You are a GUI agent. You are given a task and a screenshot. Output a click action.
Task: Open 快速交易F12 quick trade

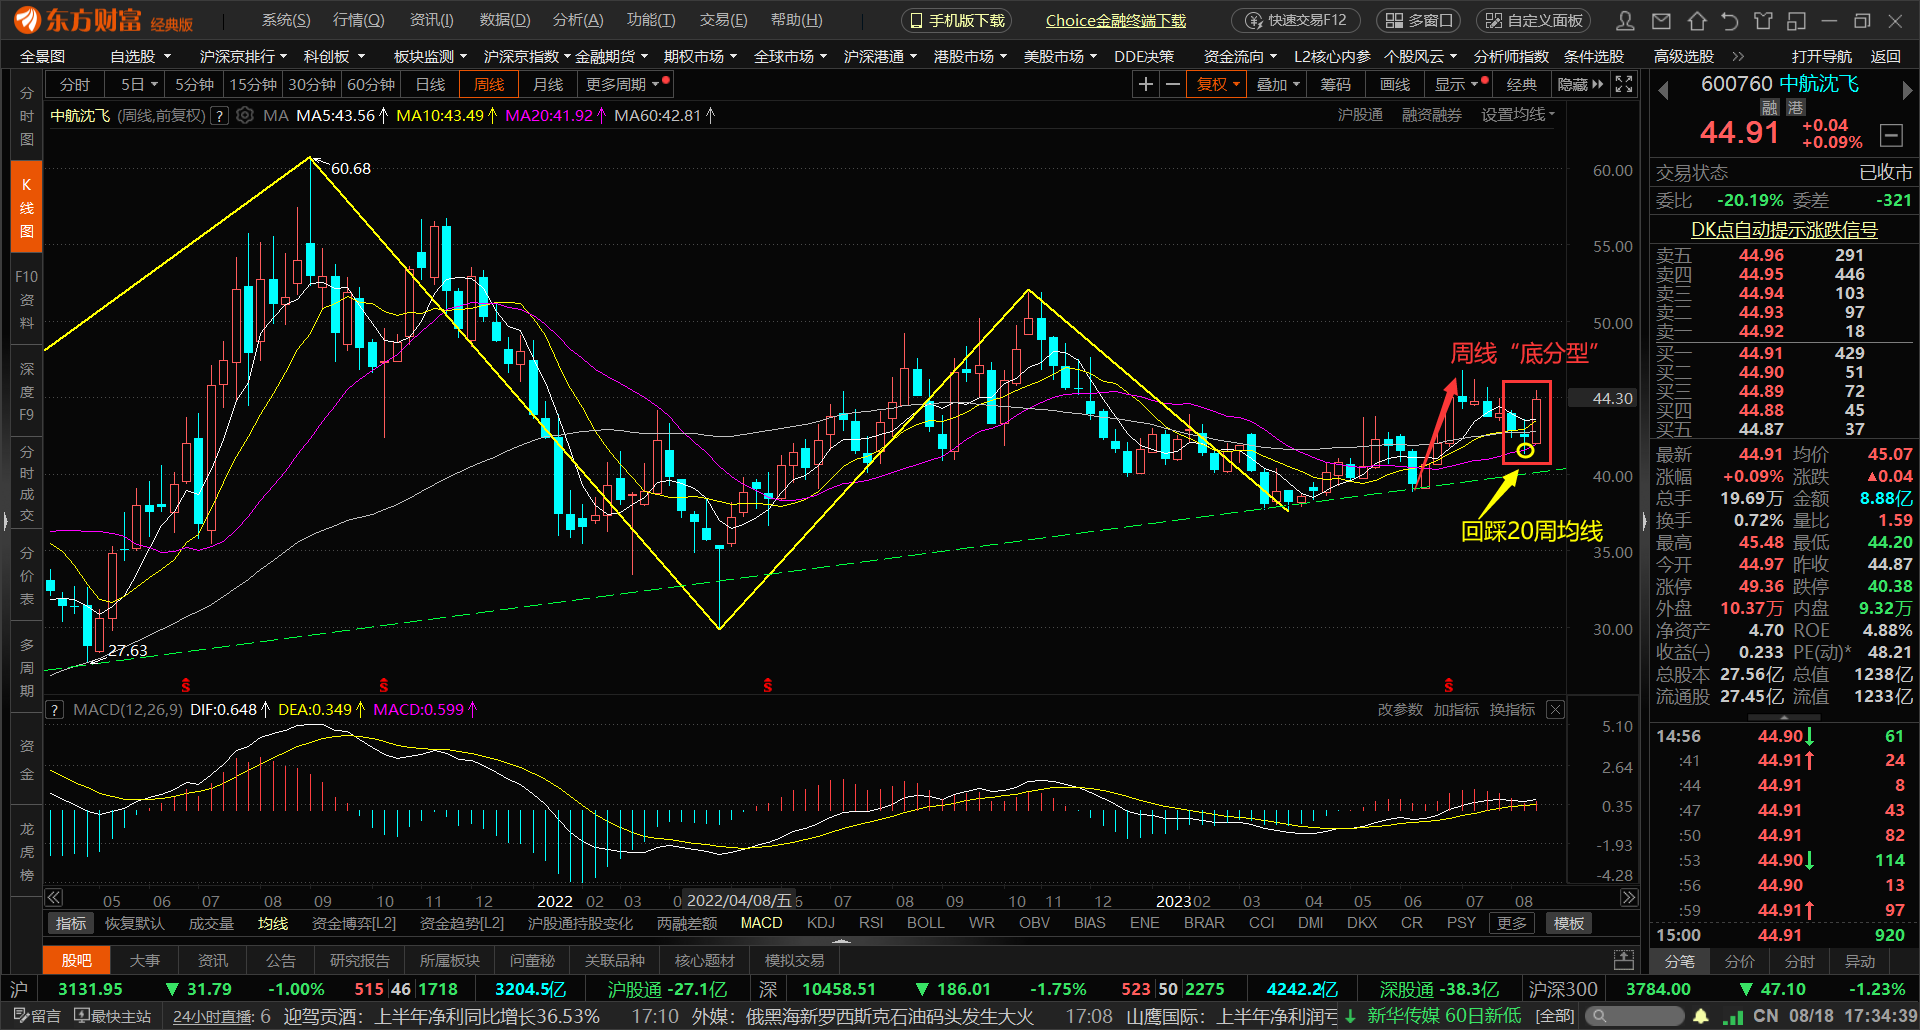[1297, 21]
